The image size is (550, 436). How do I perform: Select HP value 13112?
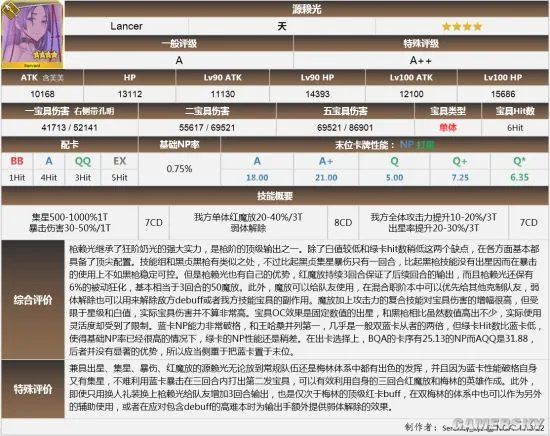pos(129,94)
